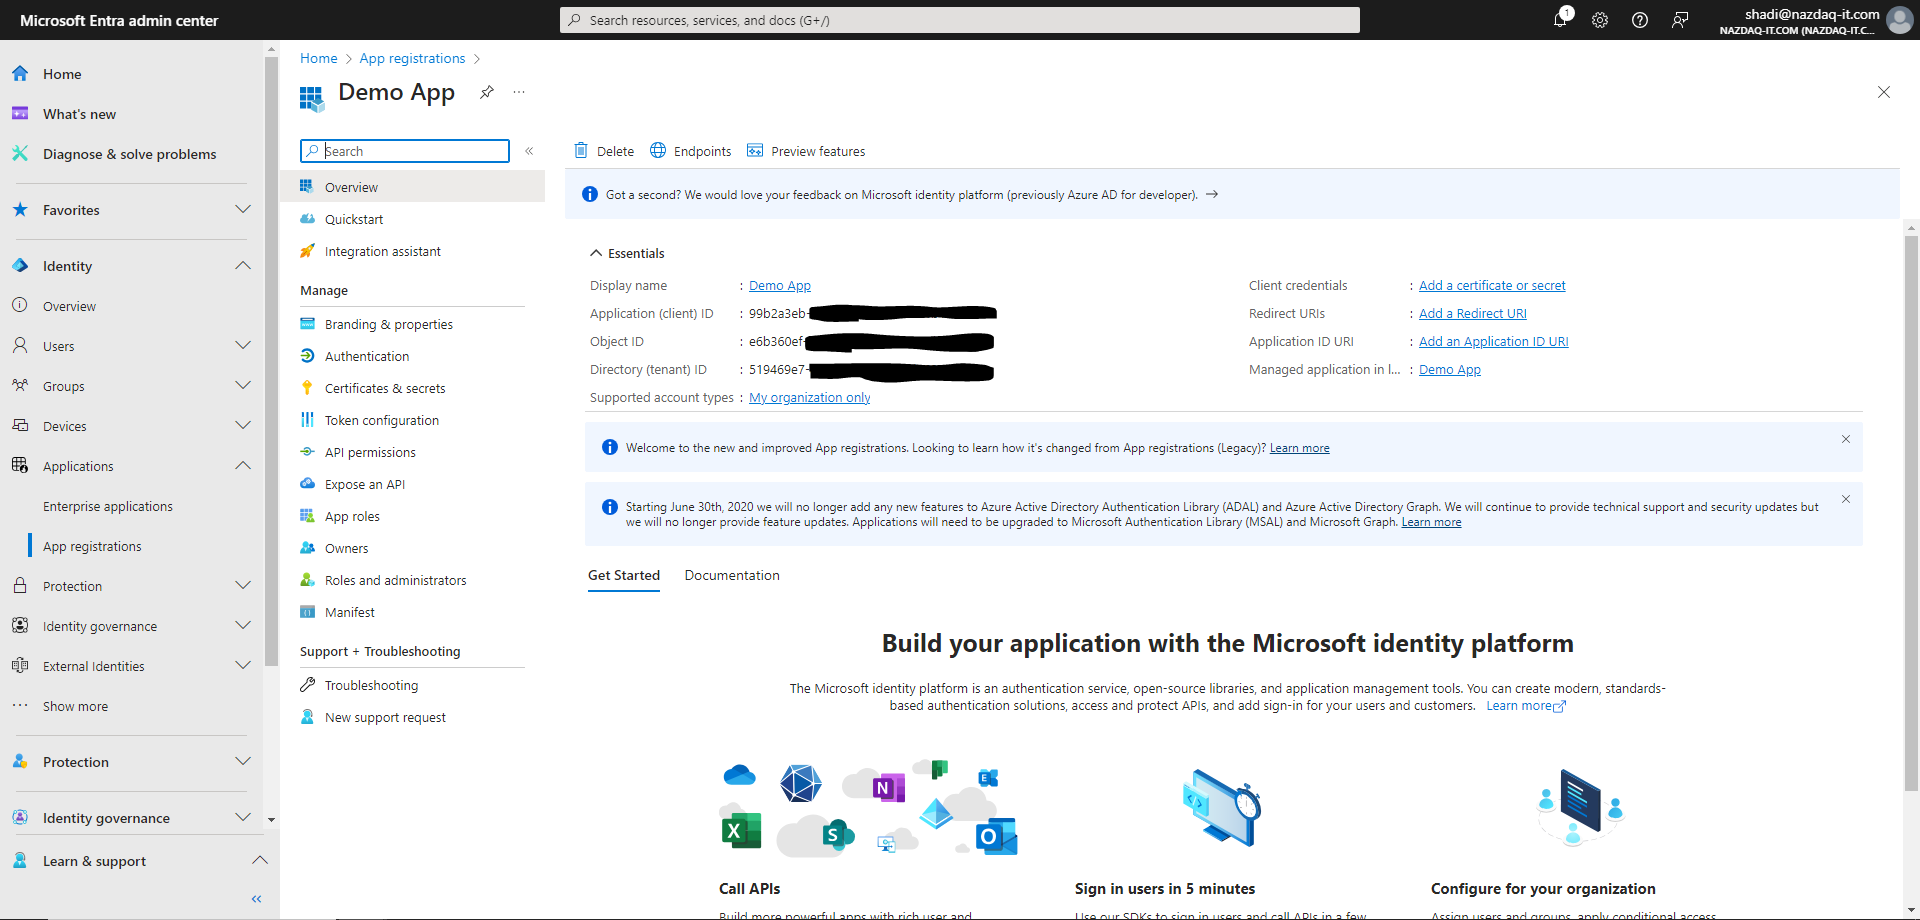Click the Delete trash icon
The height and width of the screenshot is (920, 1920).
(x=581, y=151)
